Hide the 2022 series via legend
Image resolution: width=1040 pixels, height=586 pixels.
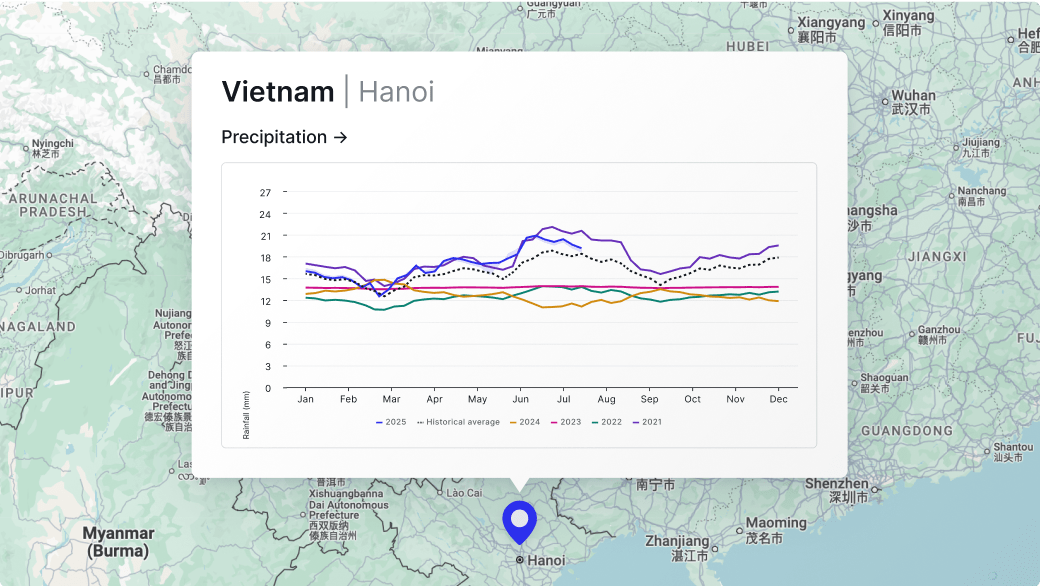pyautogui.click(x=606, y=422)
